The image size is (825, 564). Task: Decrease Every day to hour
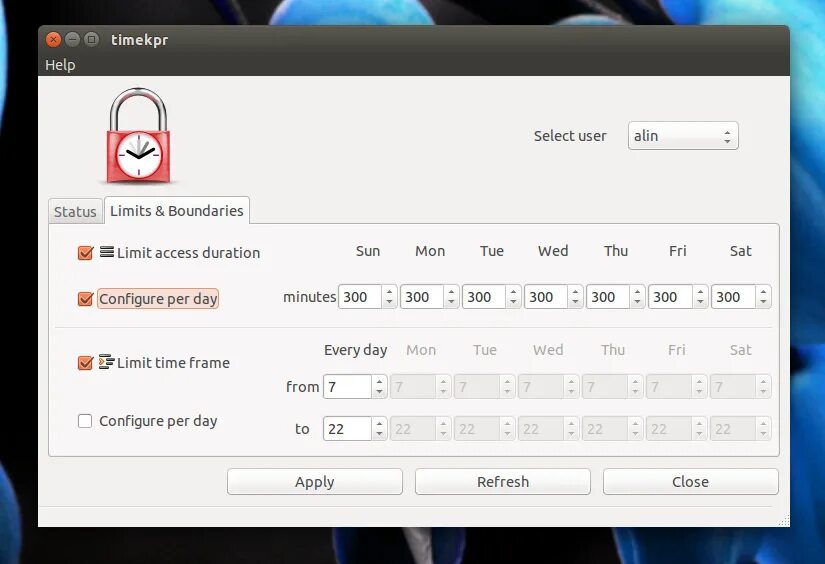pyautogui.click(x=379, y=435)
